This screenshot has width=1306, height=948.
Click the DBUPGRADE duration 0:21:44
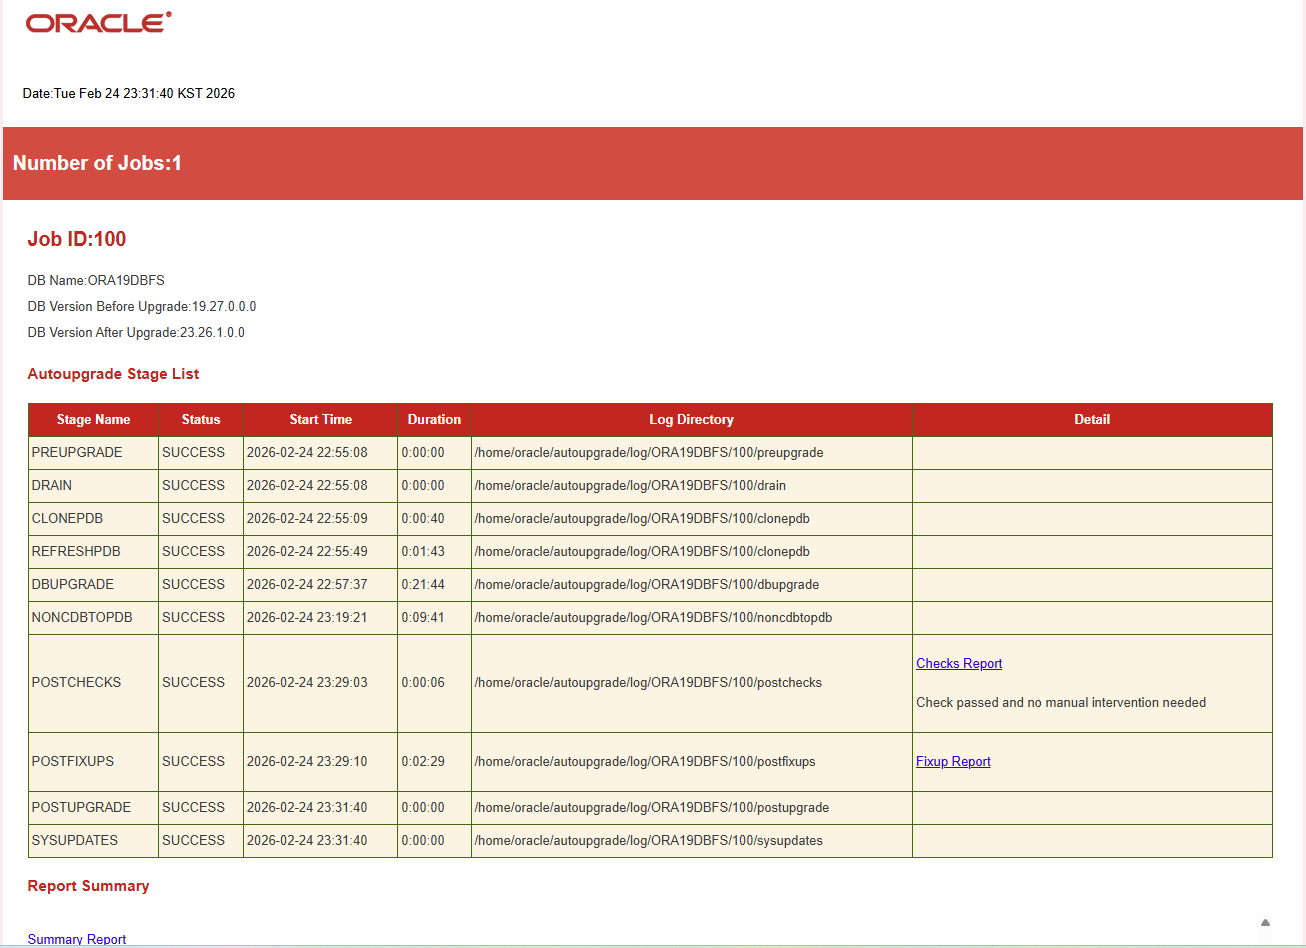click(x=423, y=585)
